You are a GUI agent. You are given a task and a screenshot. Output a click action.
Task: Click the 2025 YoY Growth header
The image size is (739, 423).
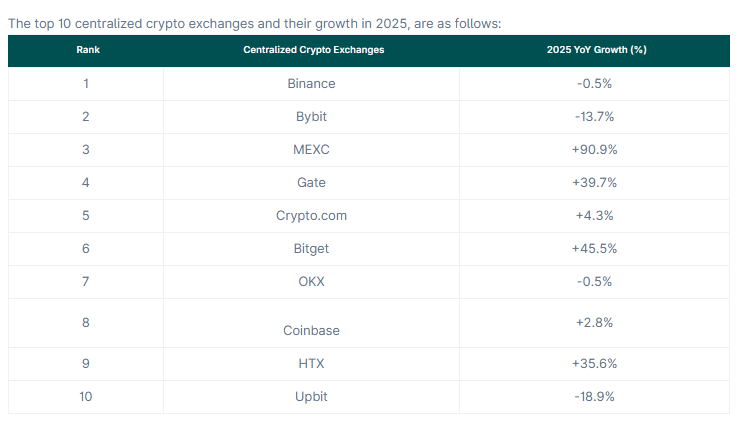595,50
